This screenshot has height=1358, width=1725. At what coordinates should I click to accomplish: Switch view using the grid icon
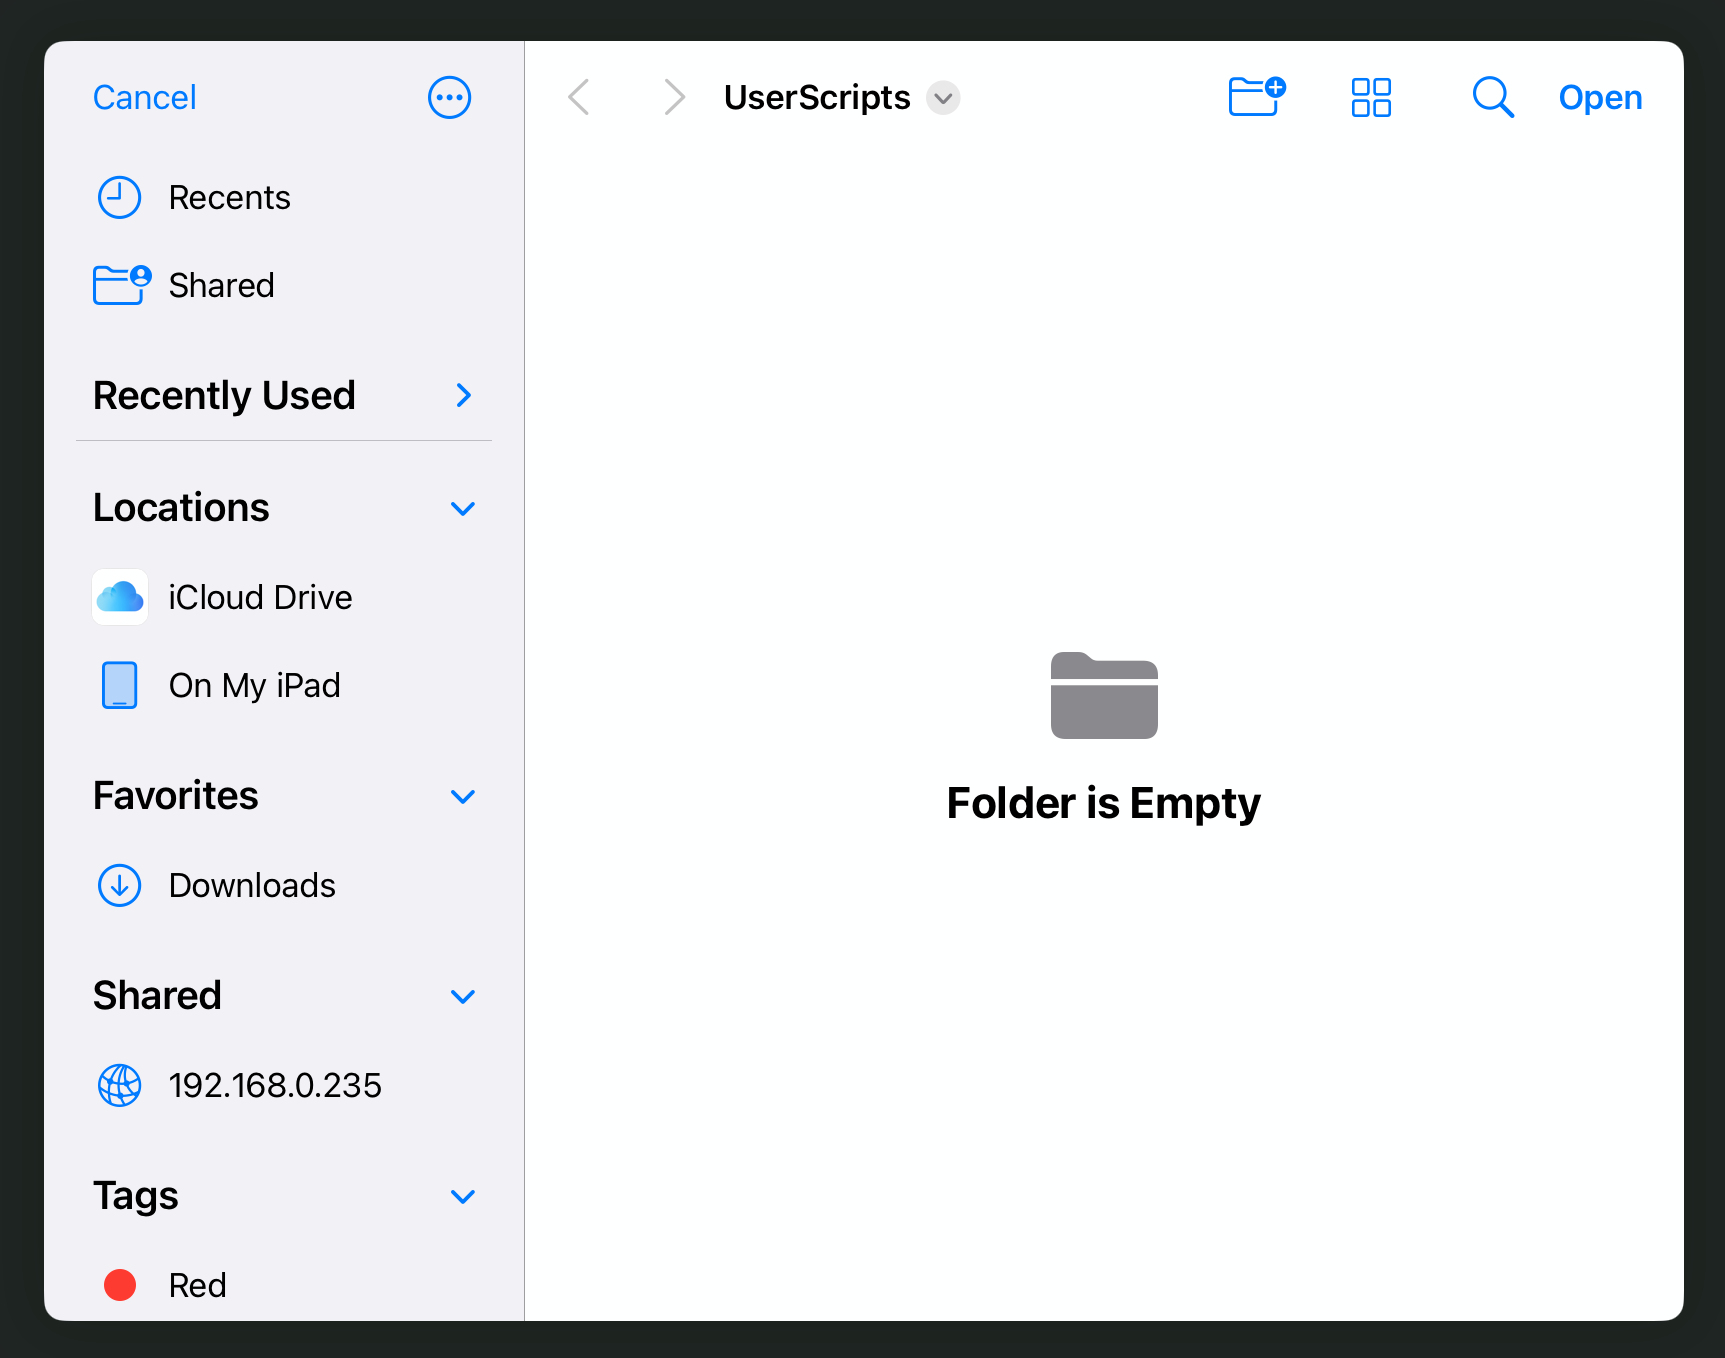click(x=1371, y=98)
